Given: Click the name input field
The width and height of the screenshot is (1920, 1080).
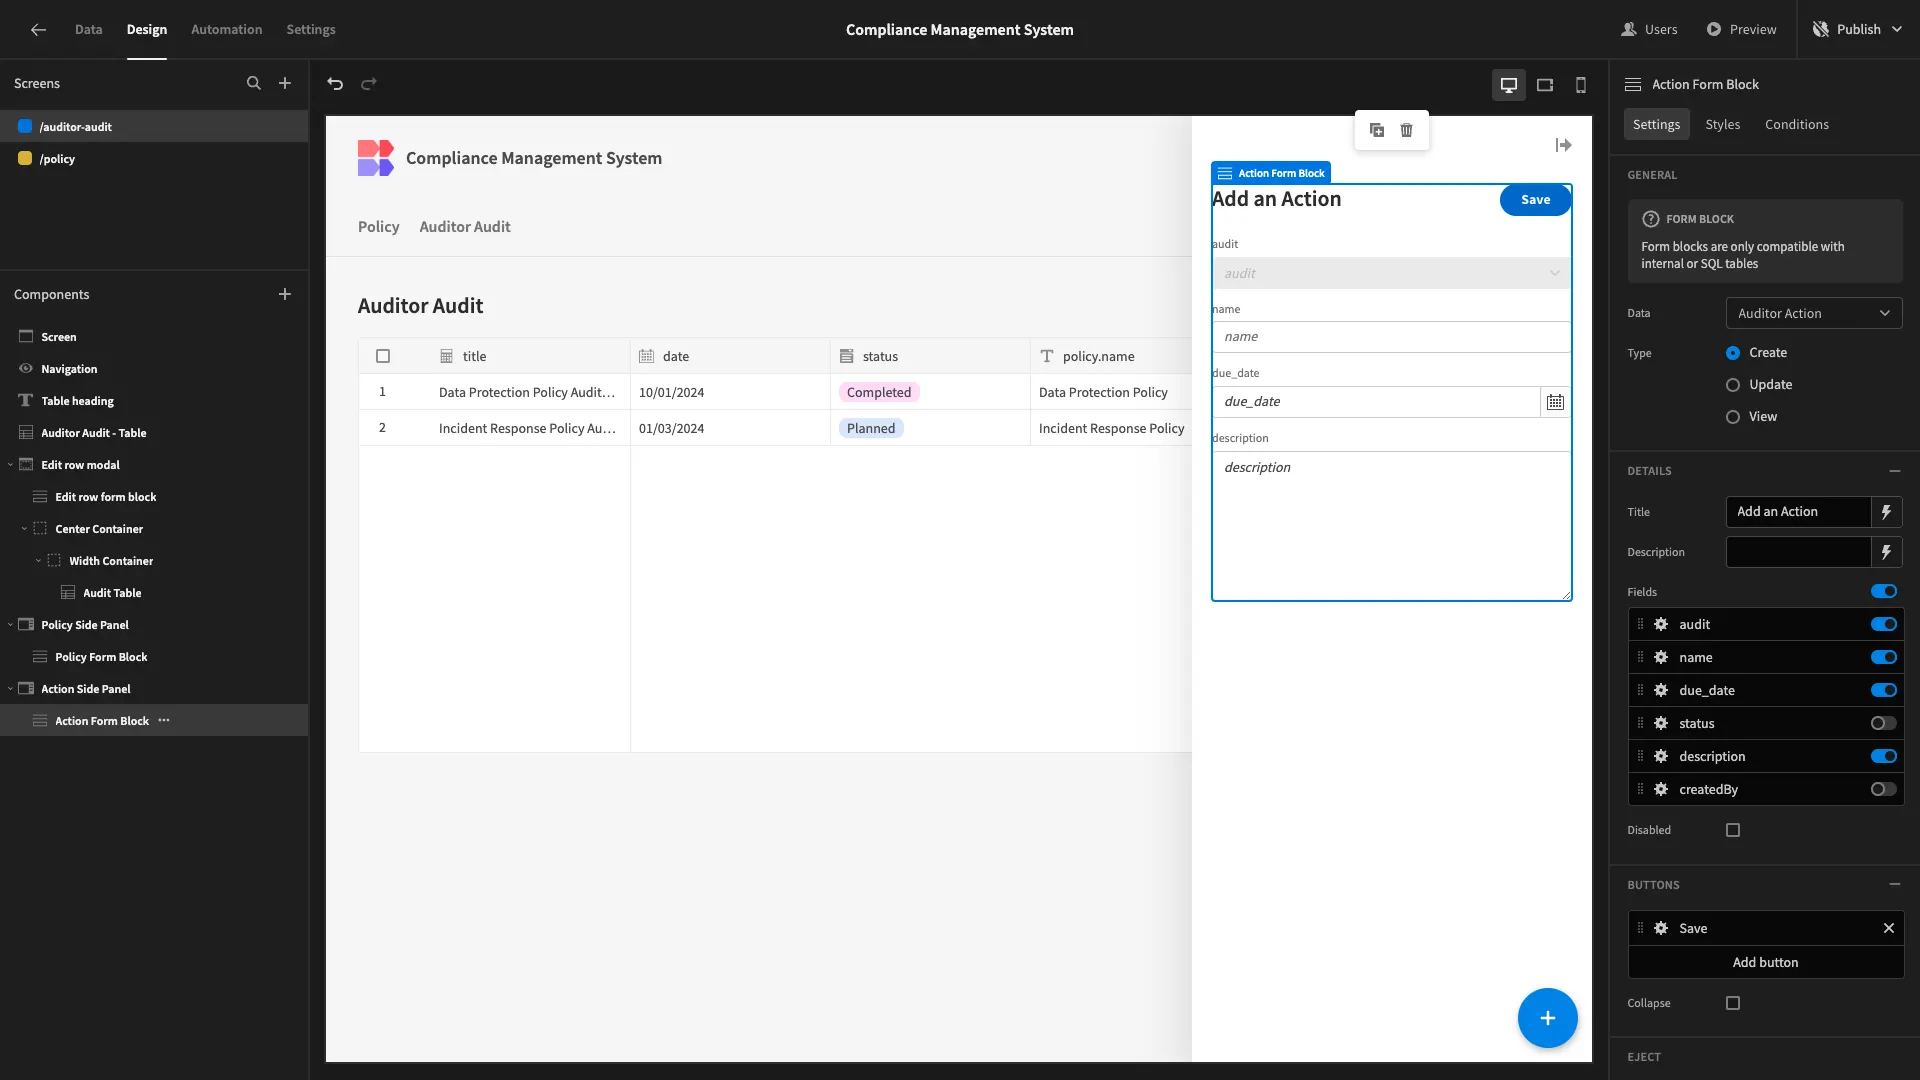Looking at the screenshot, I should (x=1391, y=337).
